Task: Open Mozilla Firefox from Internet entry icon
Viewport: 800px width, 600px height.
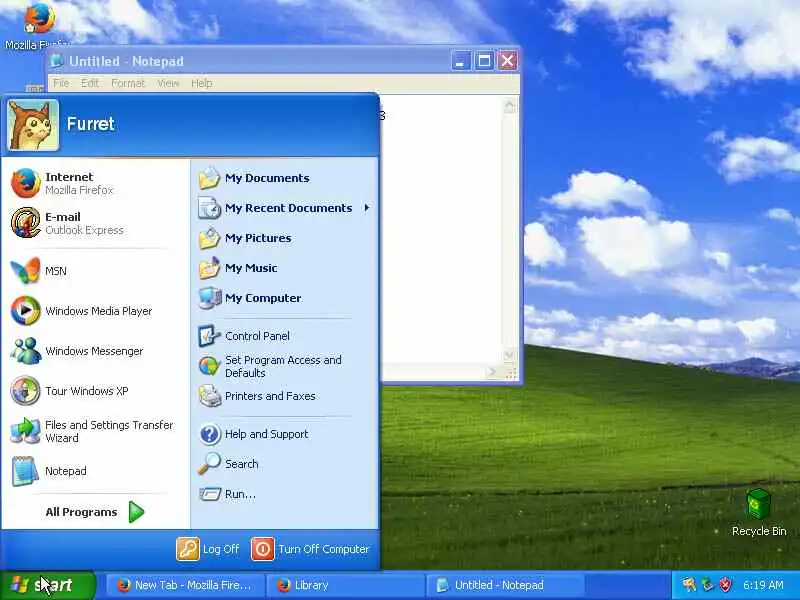Action: point(26,183)
